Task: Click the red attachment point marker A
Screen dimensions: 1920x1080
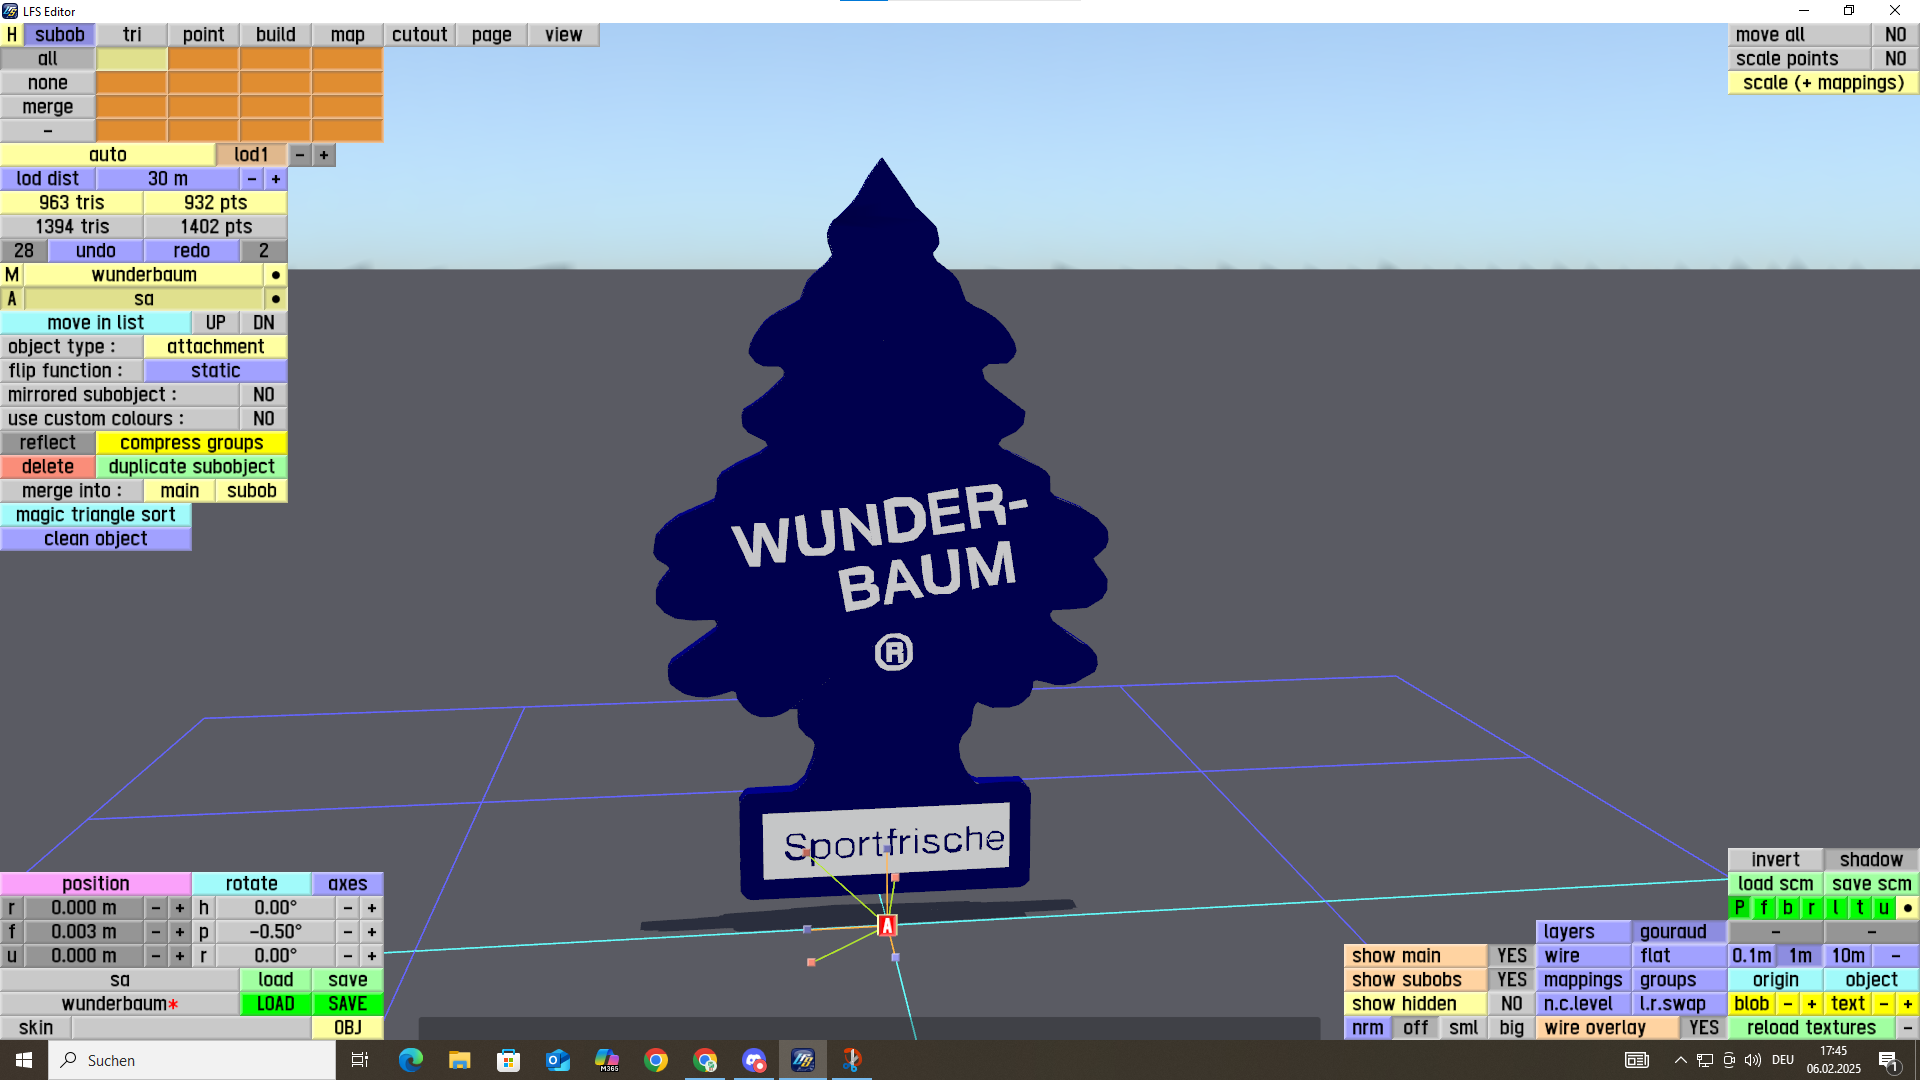Action: (x=886, y=926)
